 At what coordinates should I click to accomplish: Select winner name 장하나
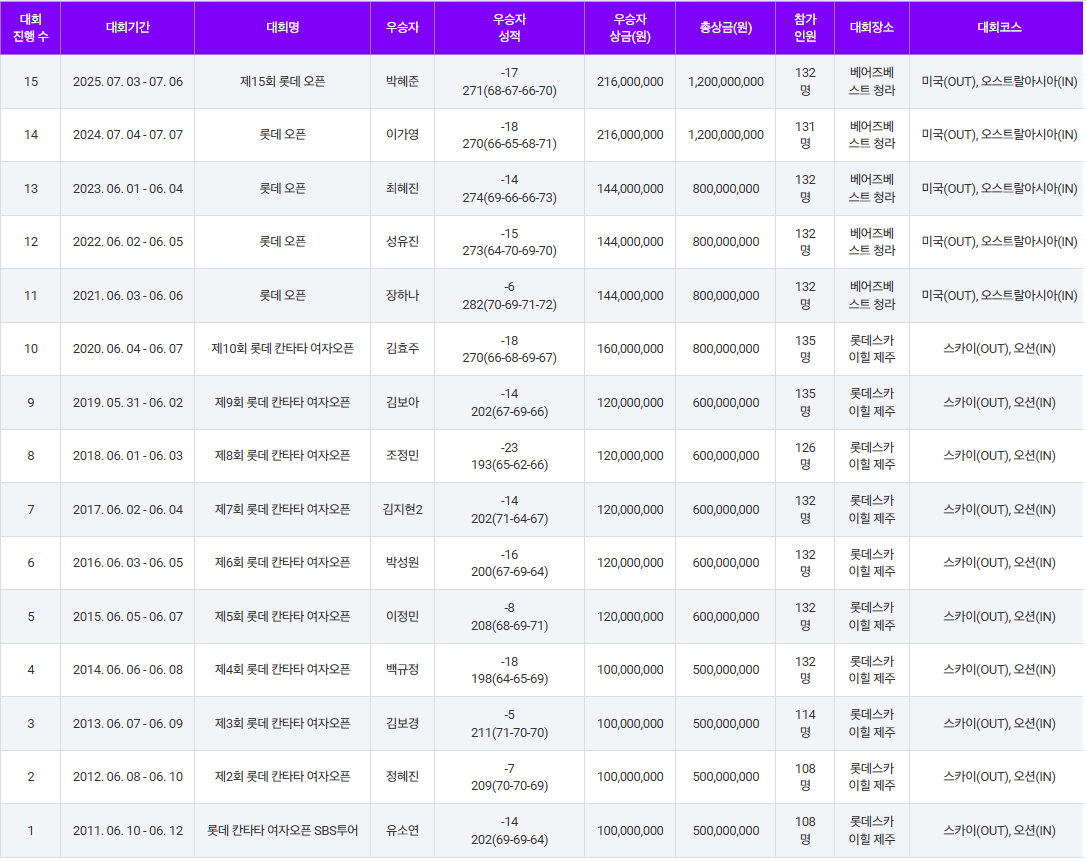tap(402, 296)
